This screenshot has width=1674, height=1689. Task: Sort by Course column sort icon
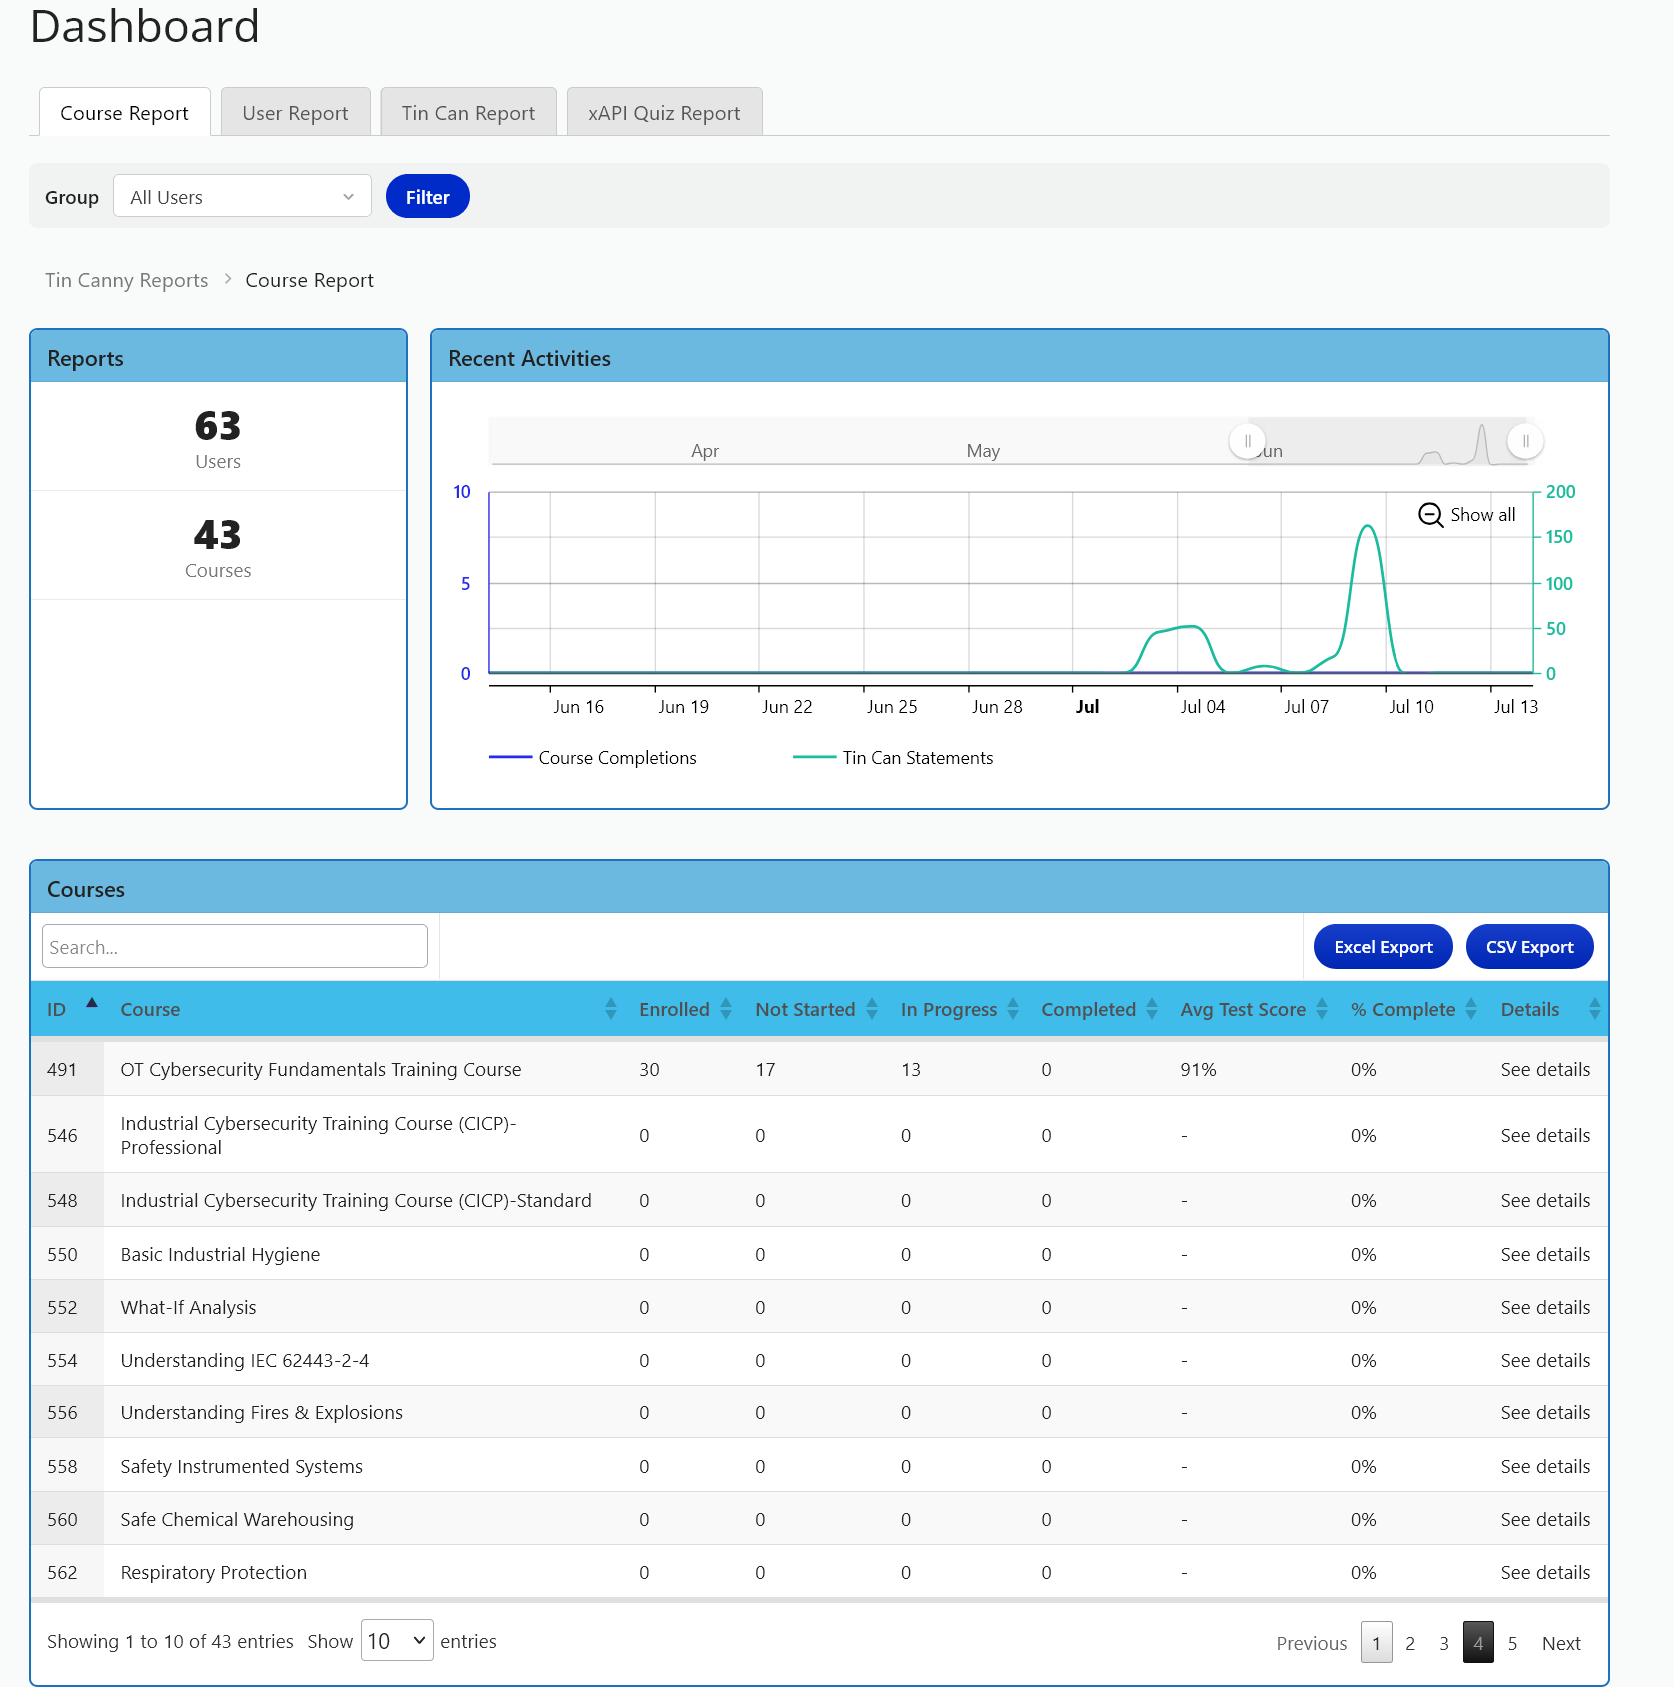click(x=611, y=1009)
